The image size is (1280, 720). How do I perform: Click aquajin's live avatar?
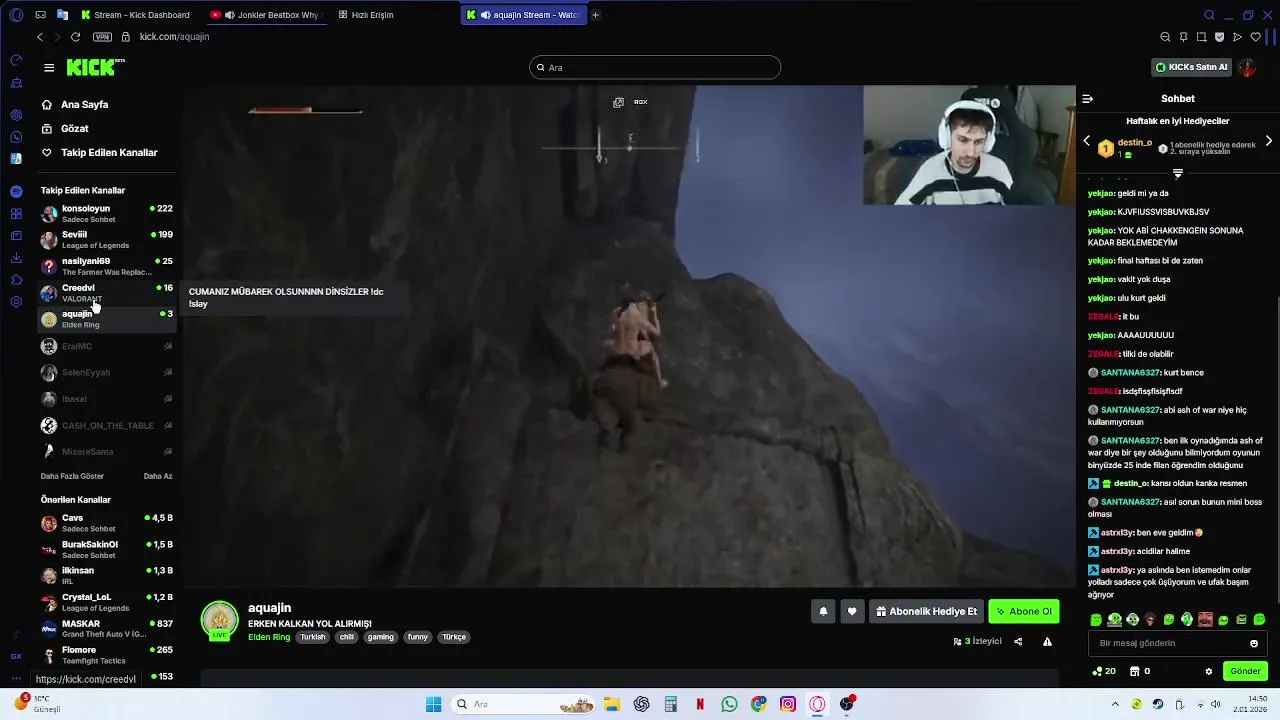tap(219, 620)
